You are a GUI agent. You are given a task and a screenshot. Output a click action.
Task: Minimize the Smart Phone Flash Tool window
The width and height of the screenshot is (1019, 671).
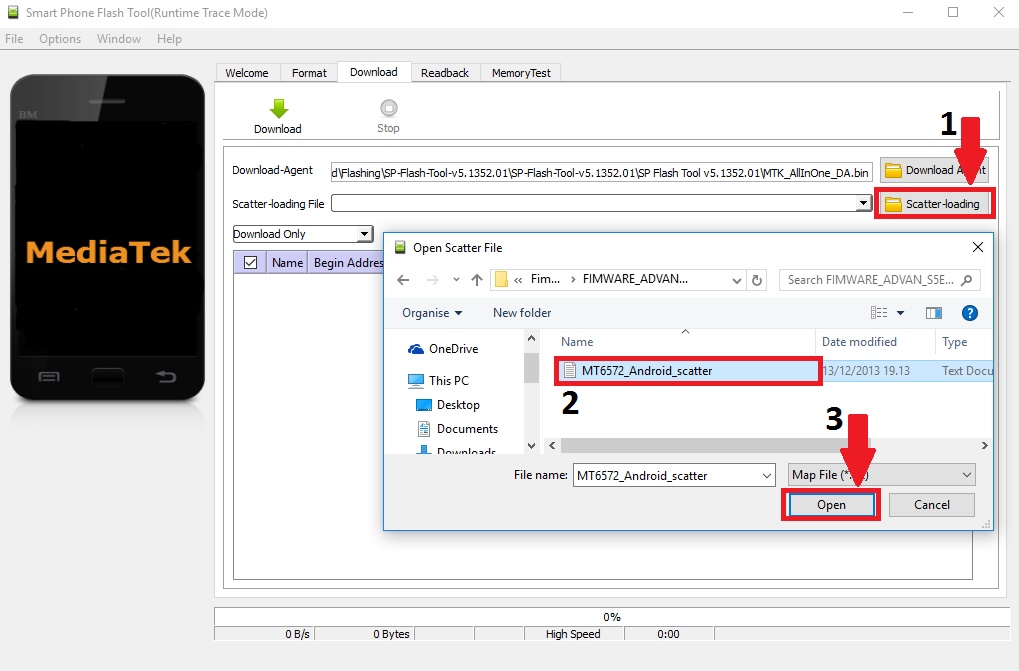[x=908, y=12]
